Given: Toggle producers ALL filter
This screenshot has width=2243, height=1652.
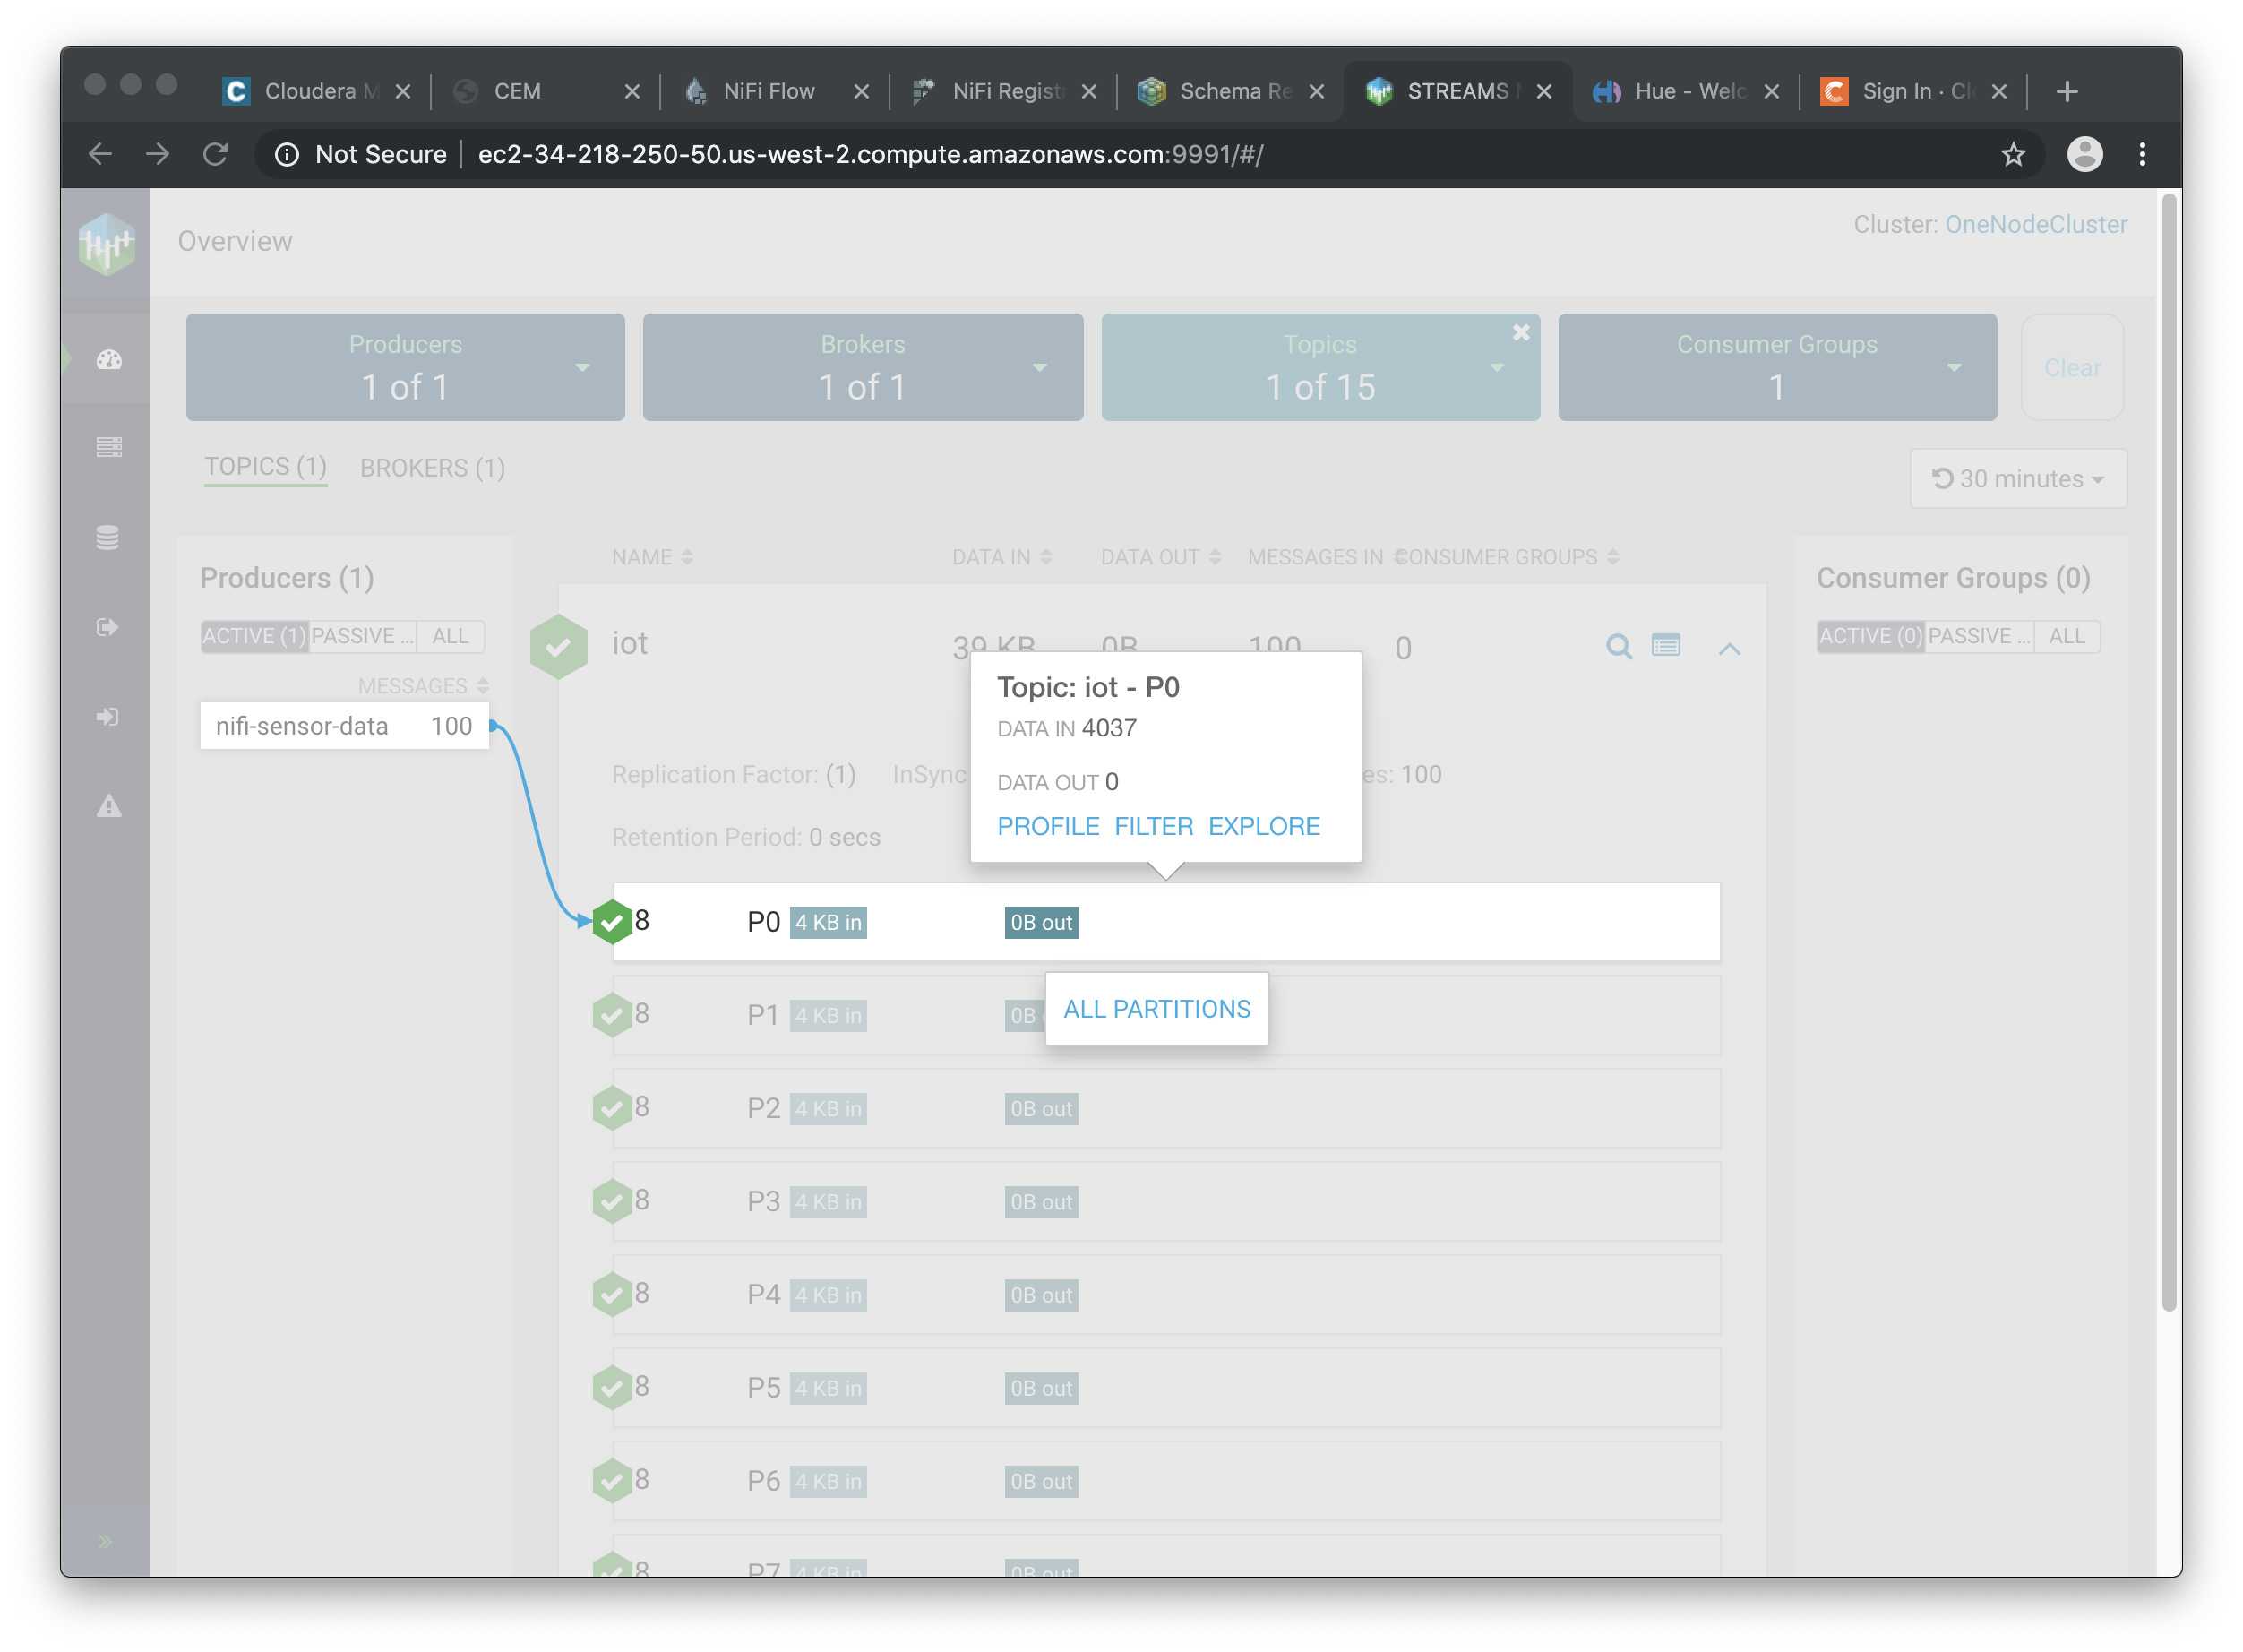Looking at the screenshot, I should coord(450,636).
